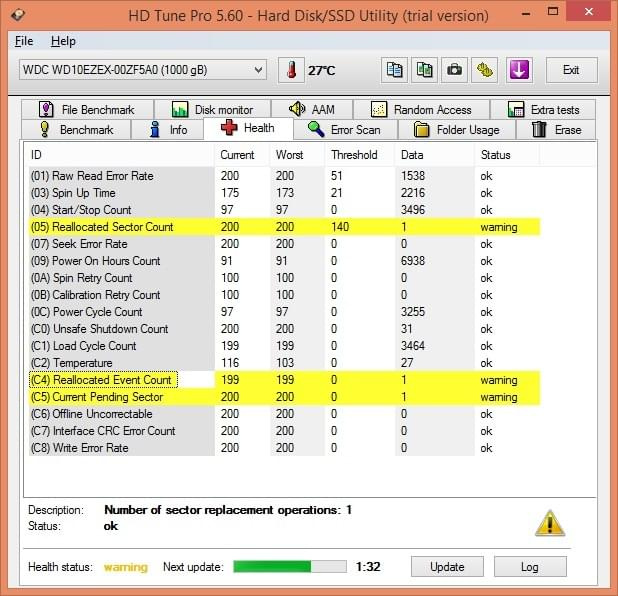Select the (C8) Write Error Rate row
Image resolution: width=618 pixels, height=596 pixels.
tap(285, 448)
